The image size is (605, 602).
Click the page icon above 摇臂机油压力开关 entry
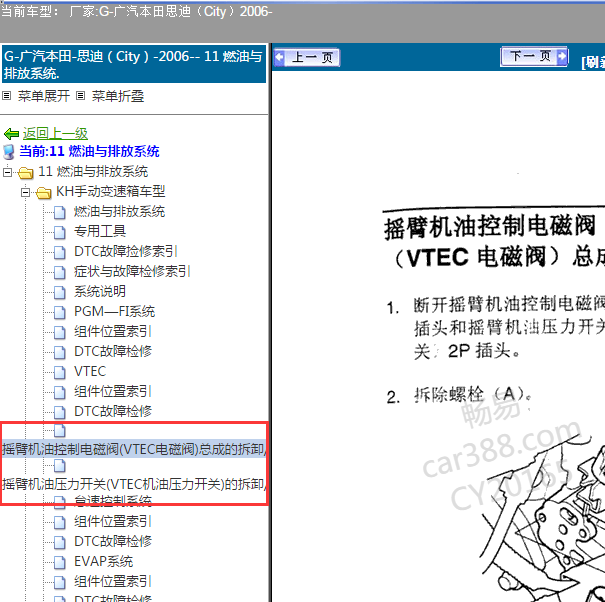(59, 466)
